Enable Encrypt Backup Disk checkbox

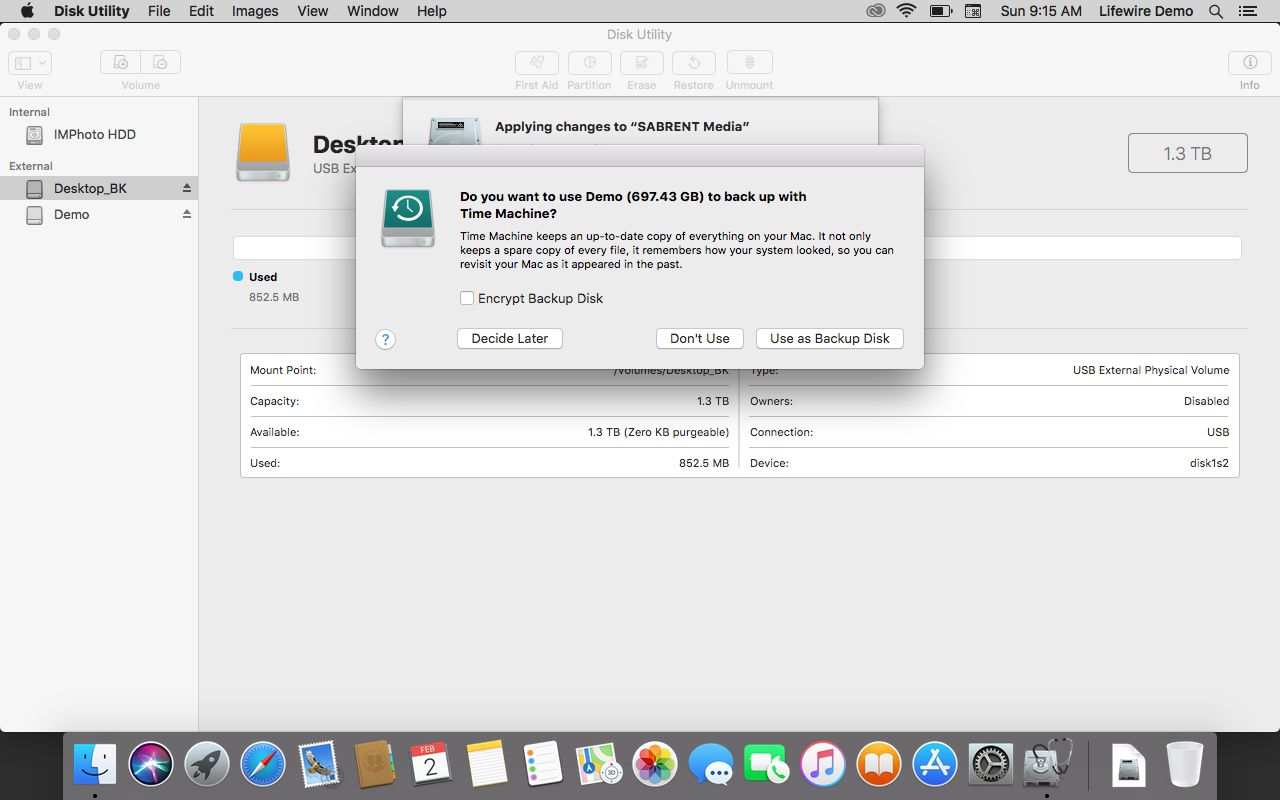tap(467, 298)
